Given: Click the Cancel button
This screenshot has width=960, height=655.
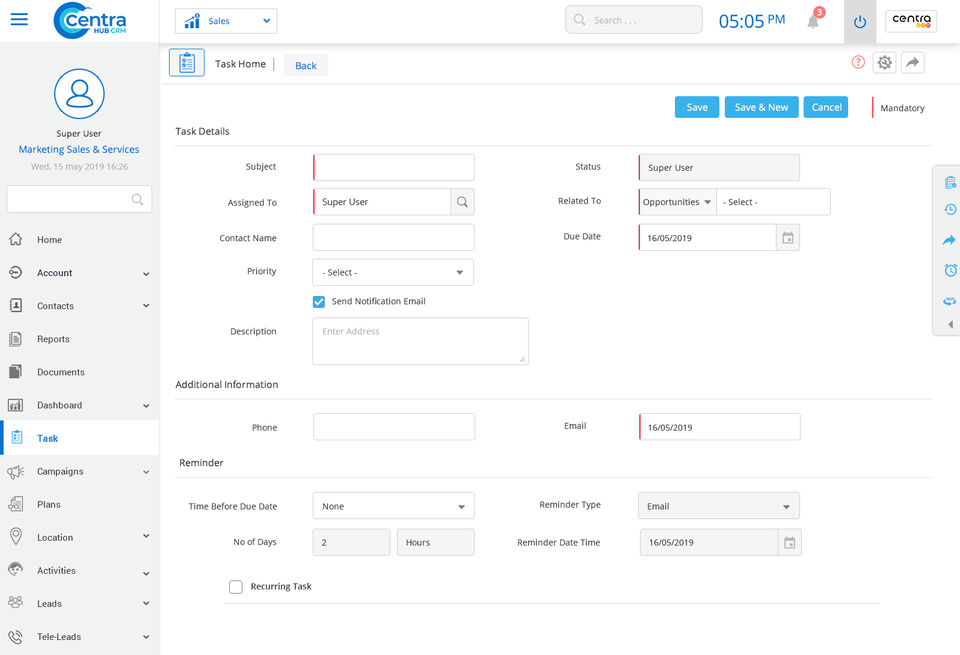Looking at the screenshot, I should (826, 108).
